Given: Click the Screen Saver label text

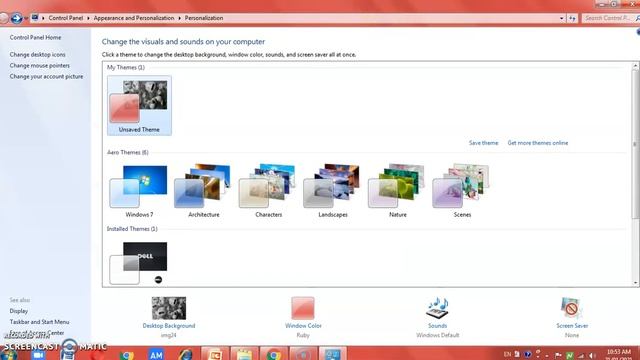Looking at the screenshot, I should point(572,326).
